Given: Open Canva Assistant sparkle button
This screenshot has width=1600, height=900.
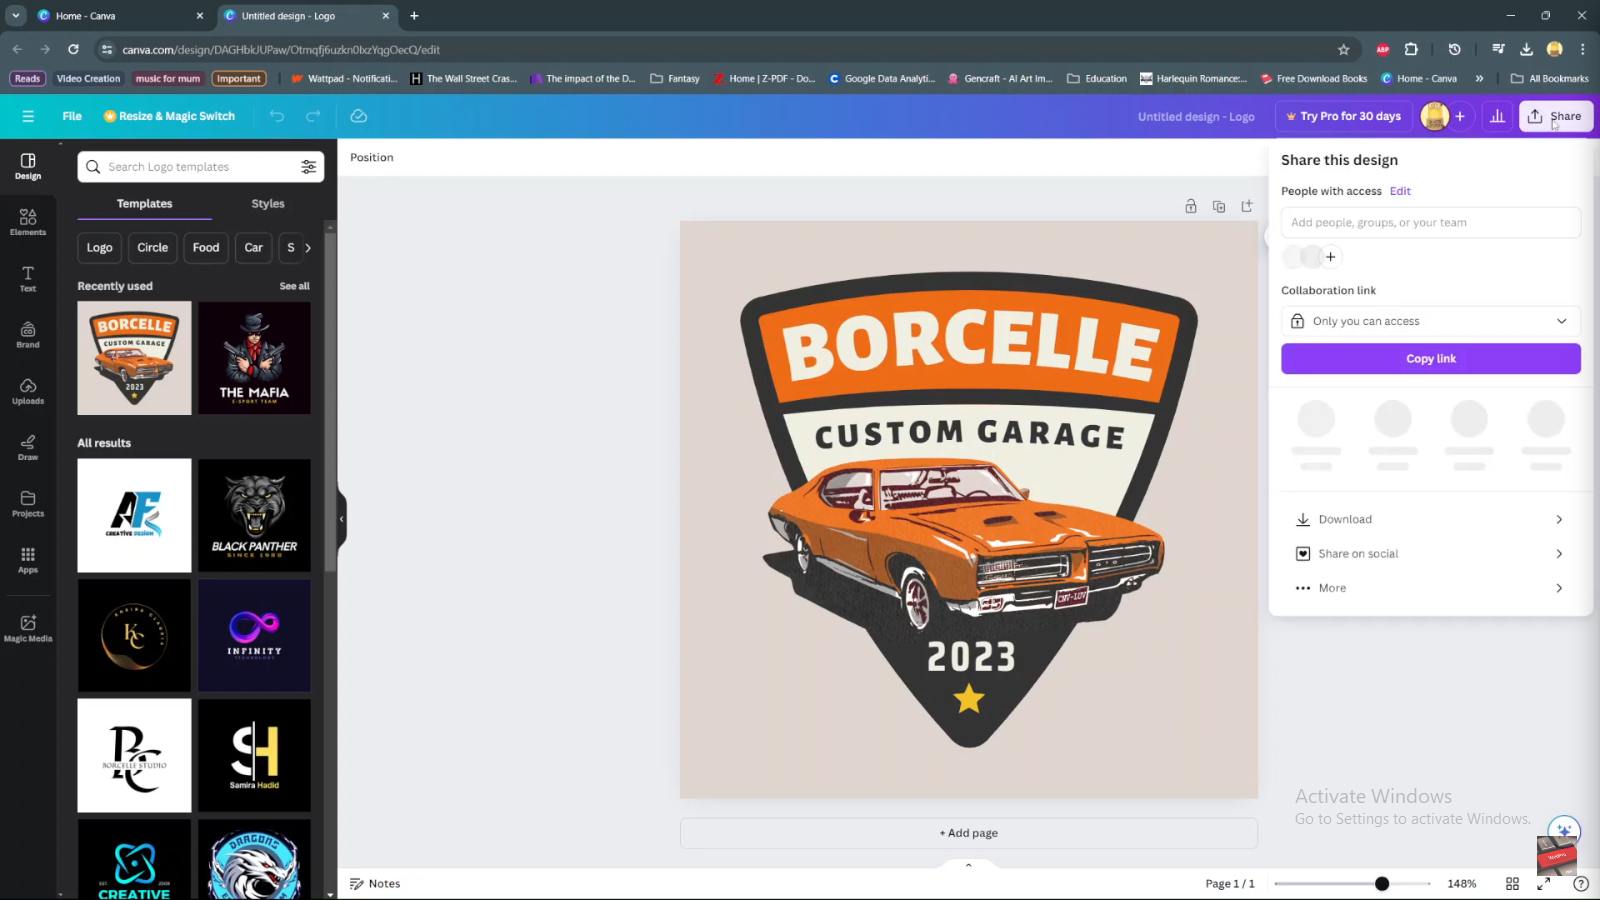Looking at the screenshot, I should (x=1564, y=831).
